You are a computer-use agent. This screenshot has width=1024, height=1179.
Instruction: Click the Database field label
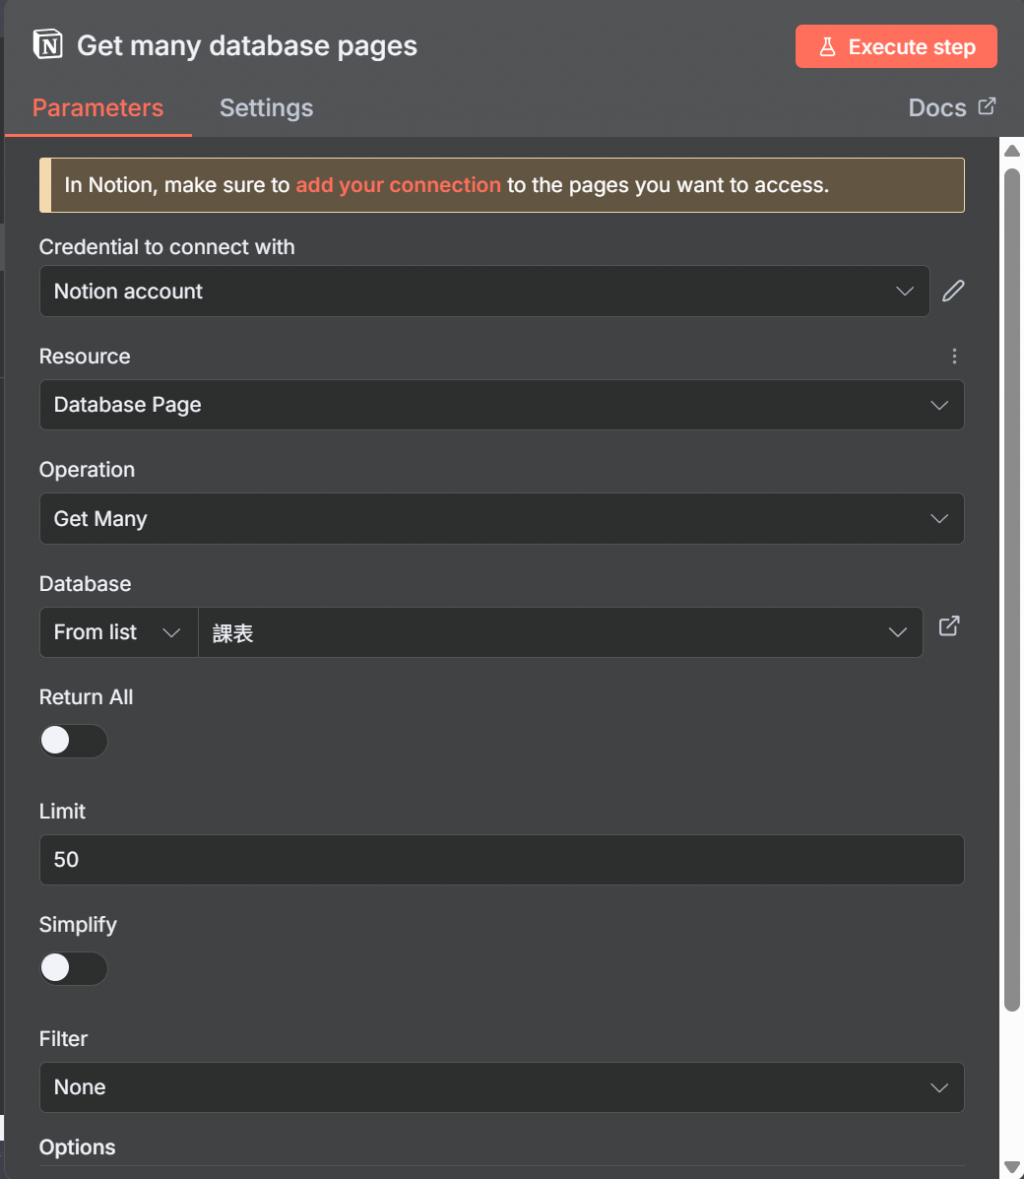pos(85,584)
